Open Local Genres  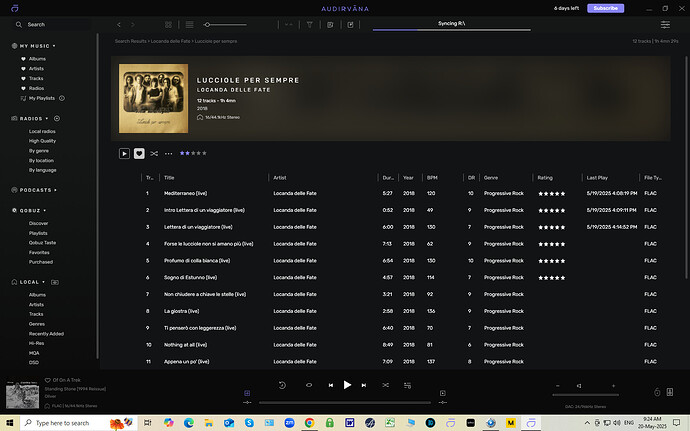pos(37,324)
